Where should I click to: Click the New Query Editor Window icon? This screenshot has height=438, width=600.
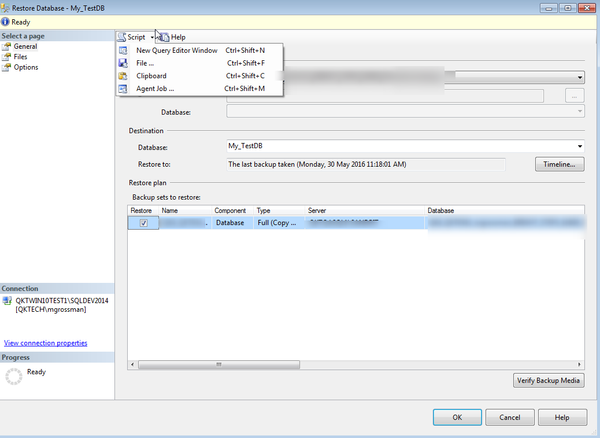pyautogui.click(x=123, y=50)
